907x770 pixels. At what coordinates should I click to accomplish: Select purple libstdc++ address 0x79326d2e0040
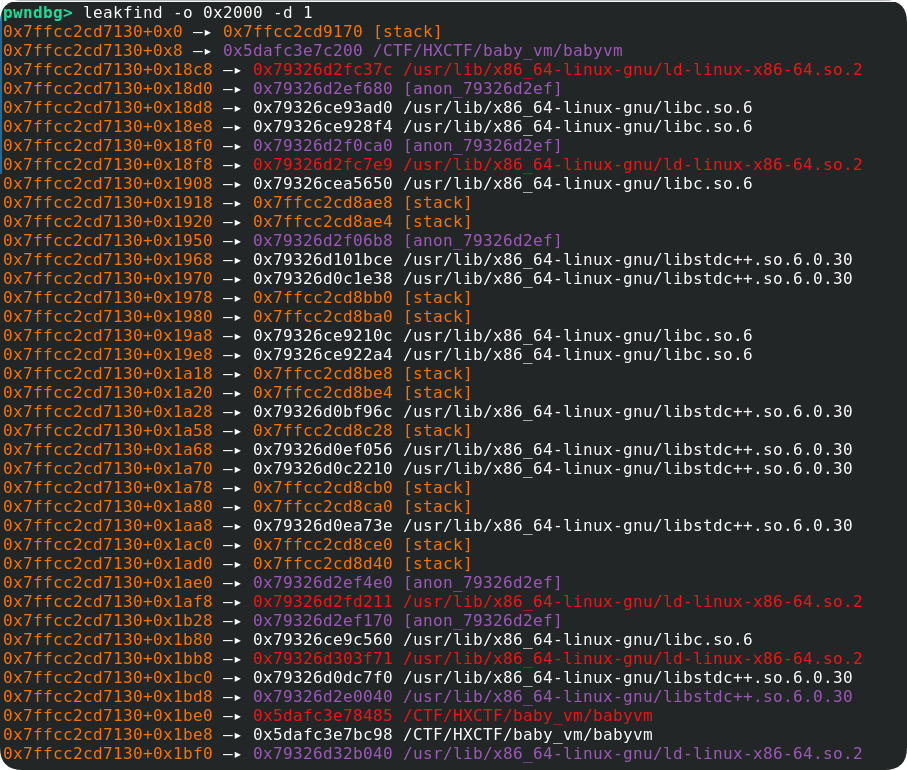coord(323,696)
